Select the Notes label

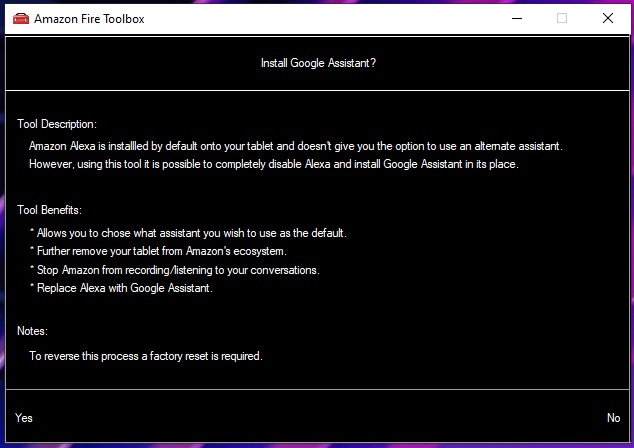point(32,331)
